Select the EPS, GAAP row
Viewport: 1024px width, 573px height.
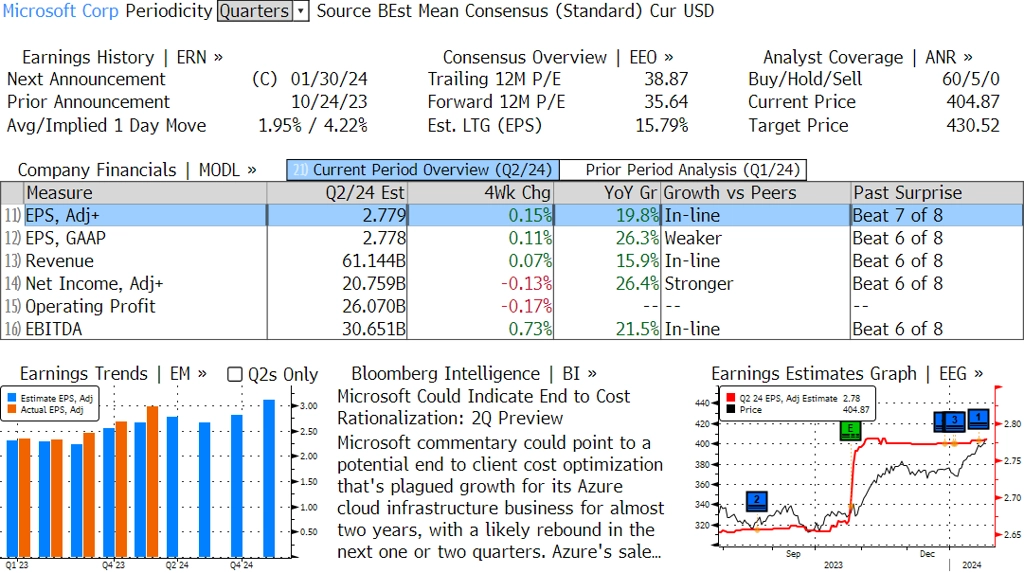pos(512,238)
